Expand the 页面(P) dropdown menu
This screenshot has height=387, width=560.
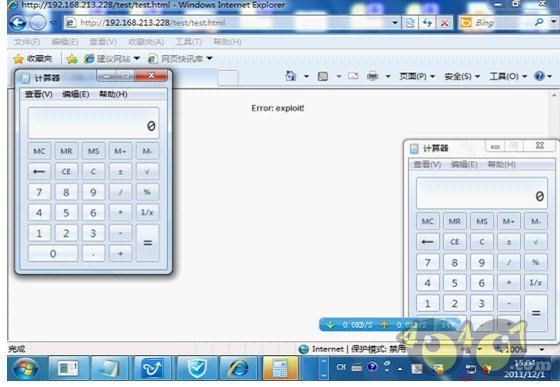coord(417,76)
